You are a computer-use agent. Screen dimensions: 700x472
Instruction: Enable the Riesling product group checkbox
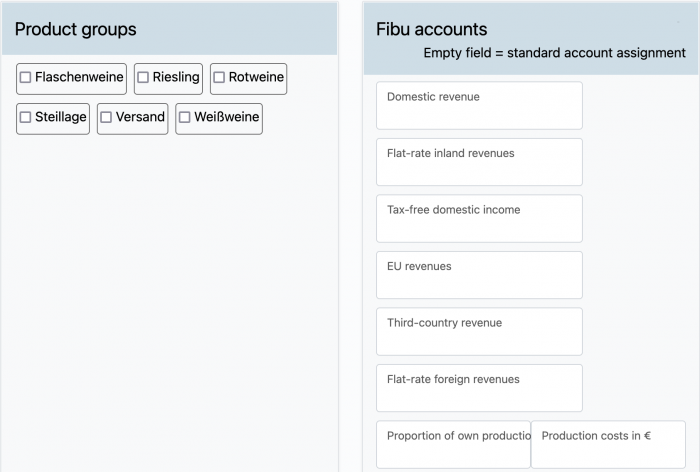point(143,78)
